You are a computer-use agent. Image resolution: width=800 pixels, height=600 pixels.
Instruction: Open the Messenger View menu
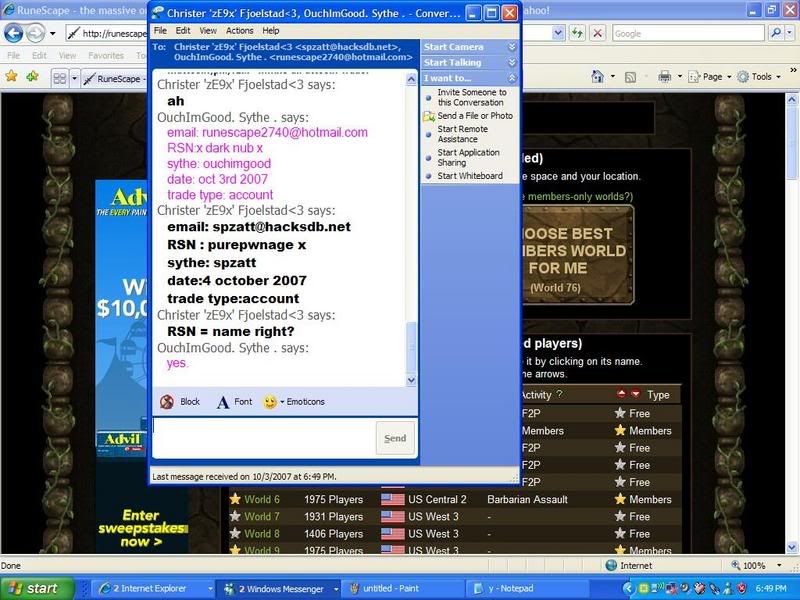click(x=208, y=31)
